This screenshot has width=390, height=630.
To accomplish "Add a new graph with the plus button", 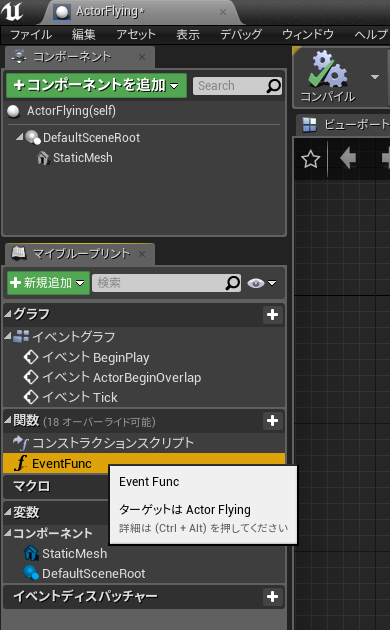I will (272, 315).
